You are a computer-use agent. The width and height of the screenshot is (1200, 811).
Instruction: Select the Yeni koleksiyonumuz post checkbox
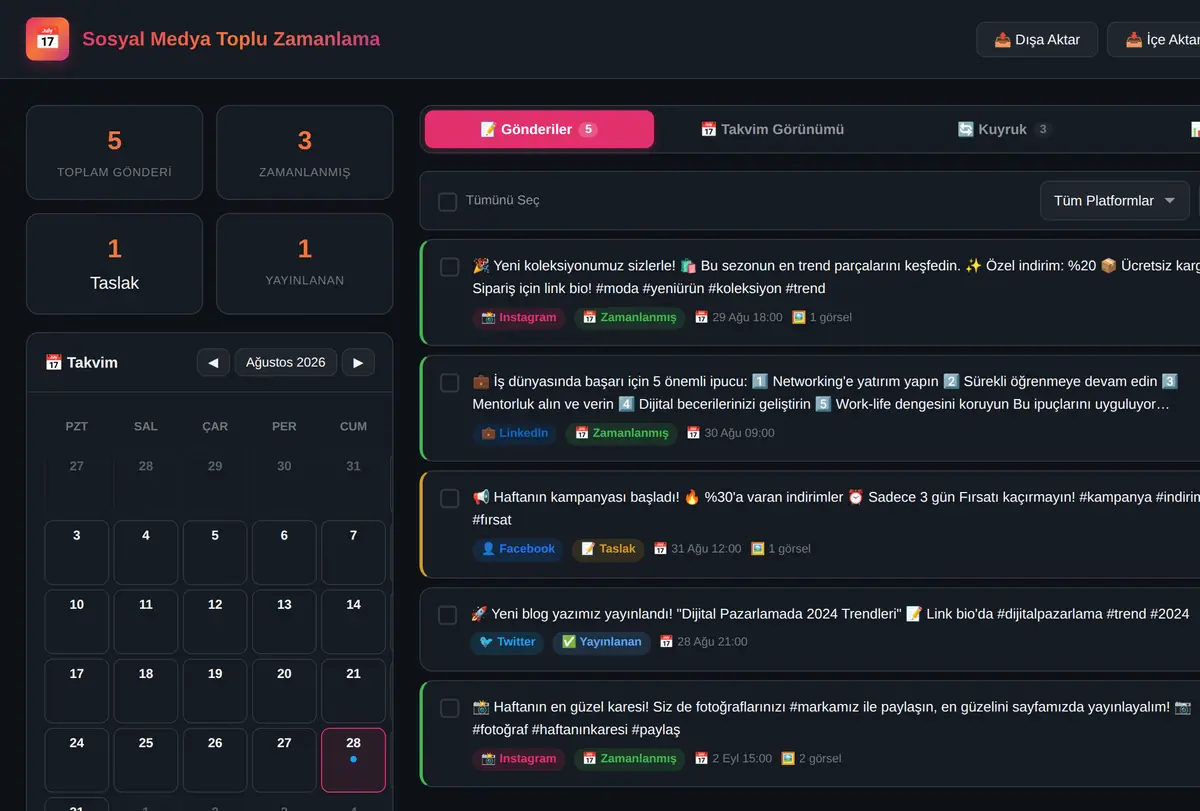(450, 267)
